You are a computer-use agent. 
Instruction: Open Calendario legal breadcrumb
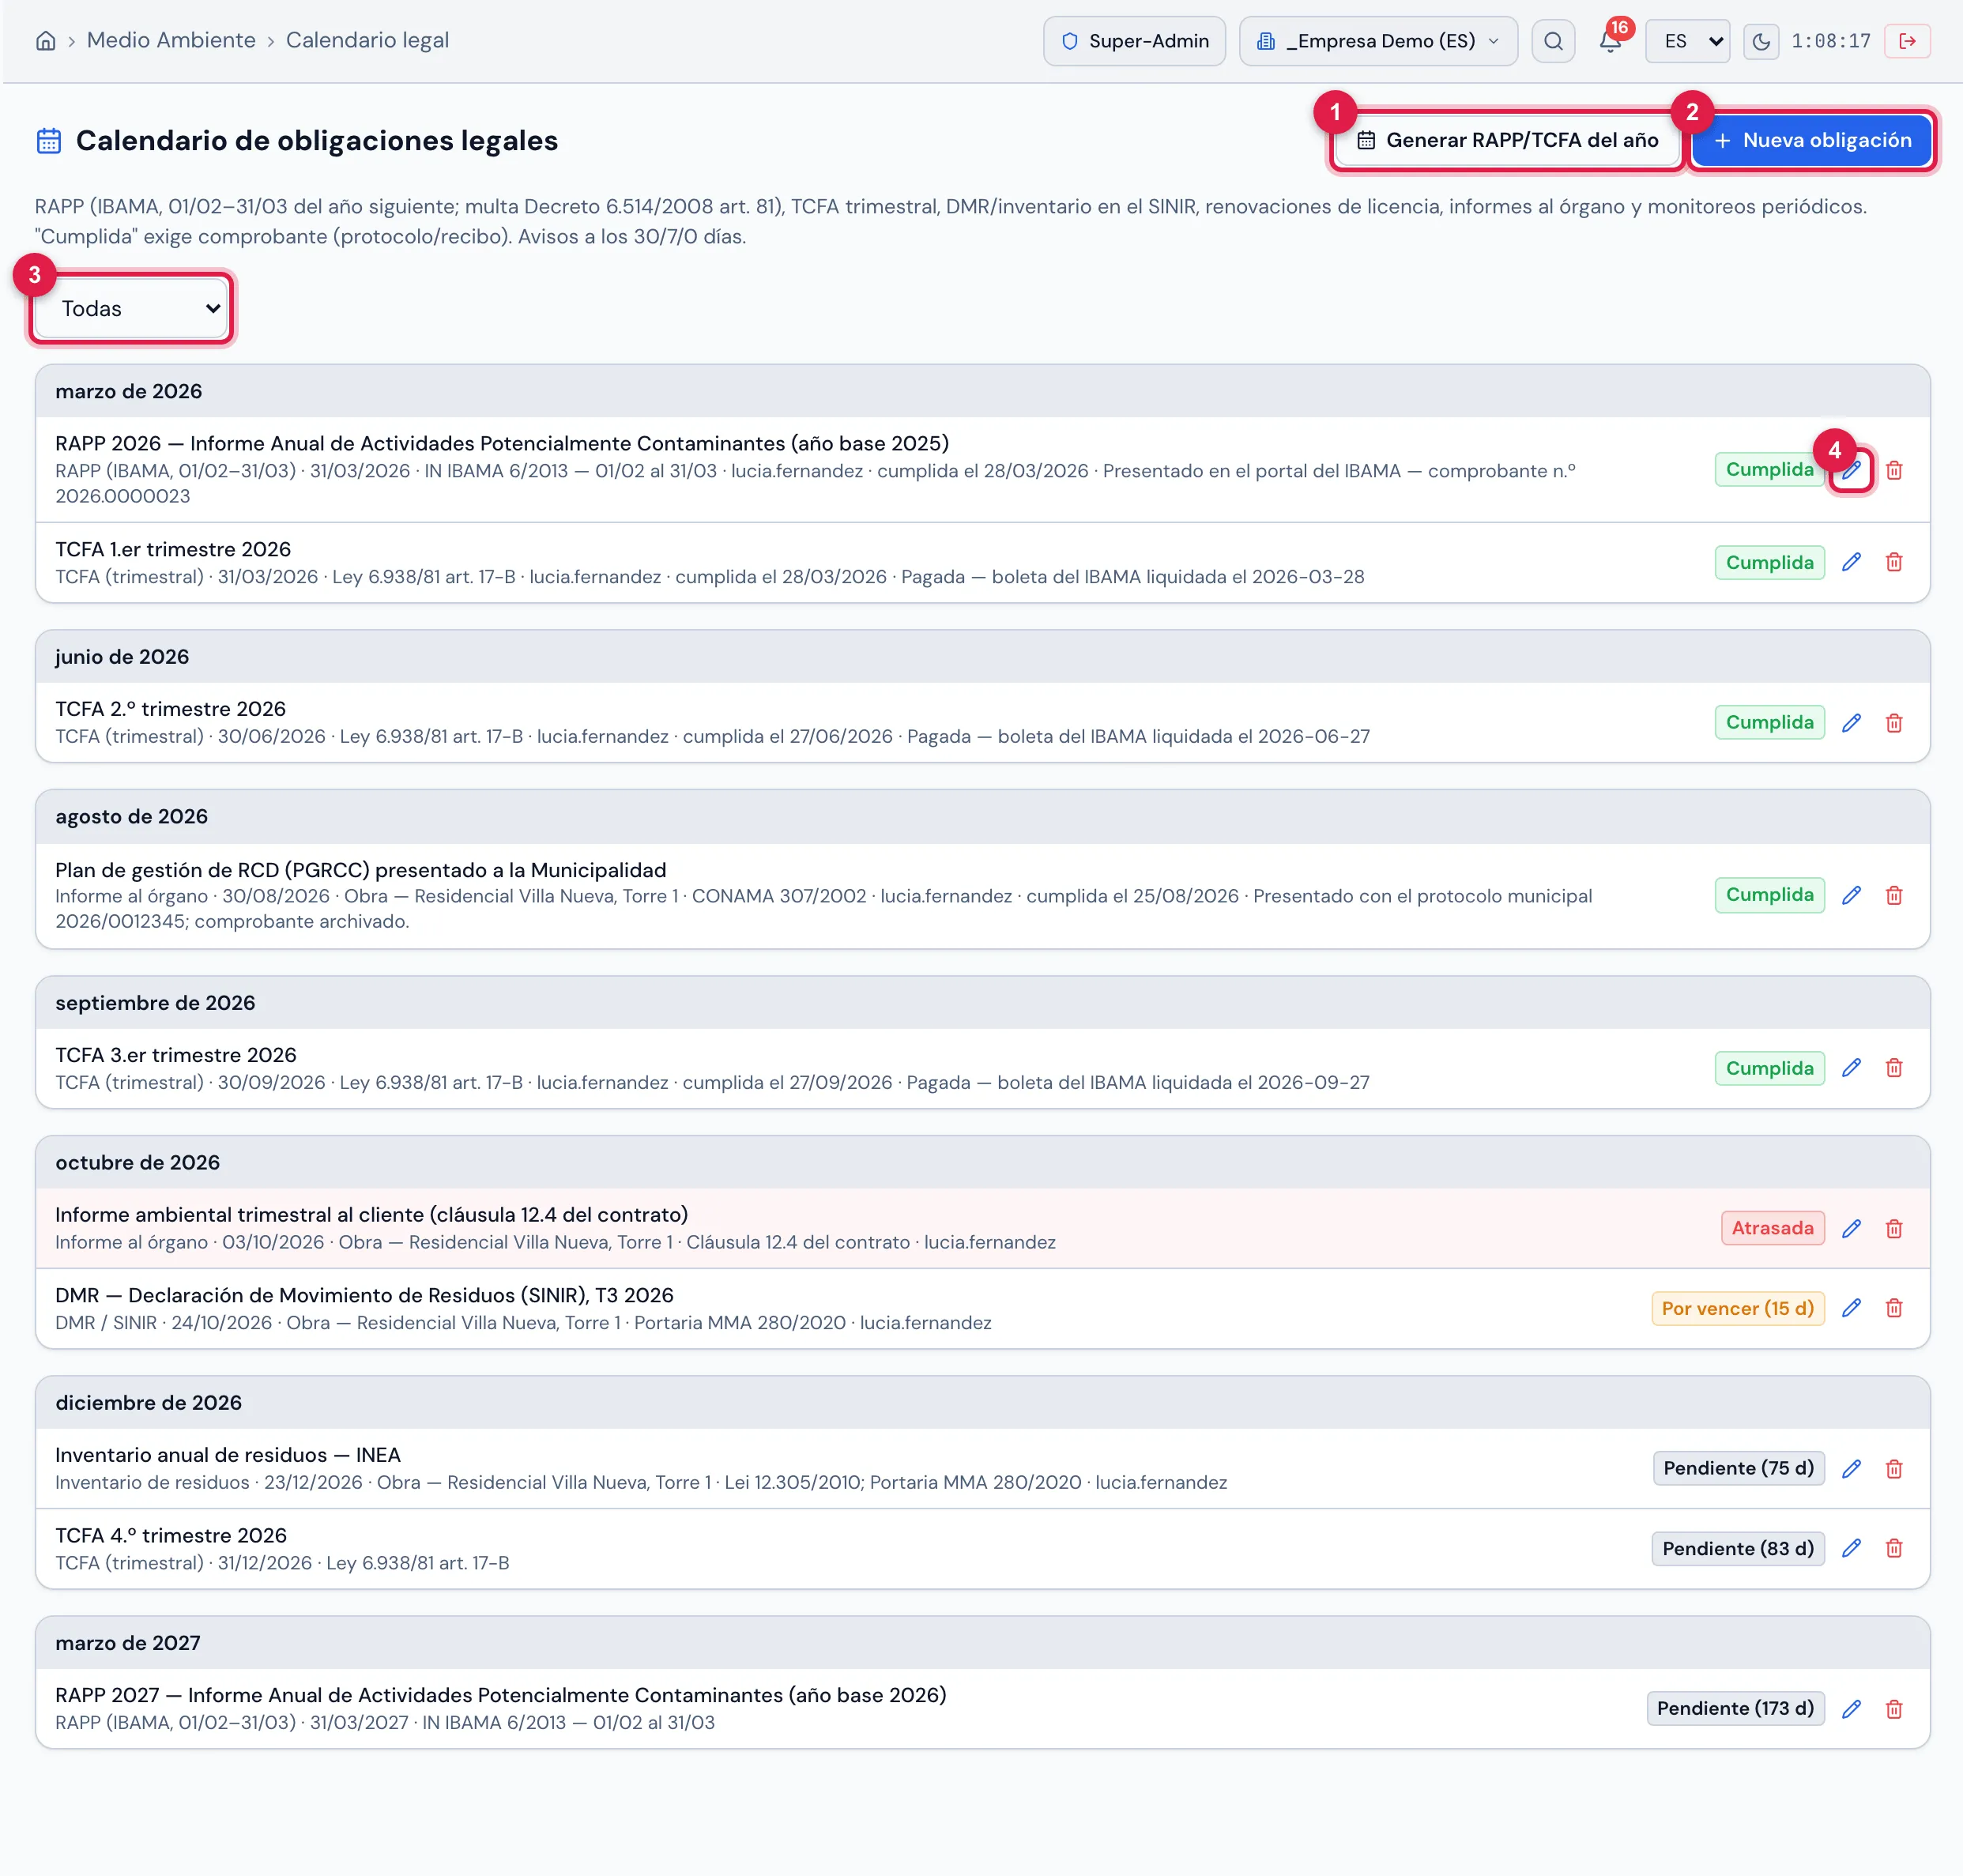(367, 40)
